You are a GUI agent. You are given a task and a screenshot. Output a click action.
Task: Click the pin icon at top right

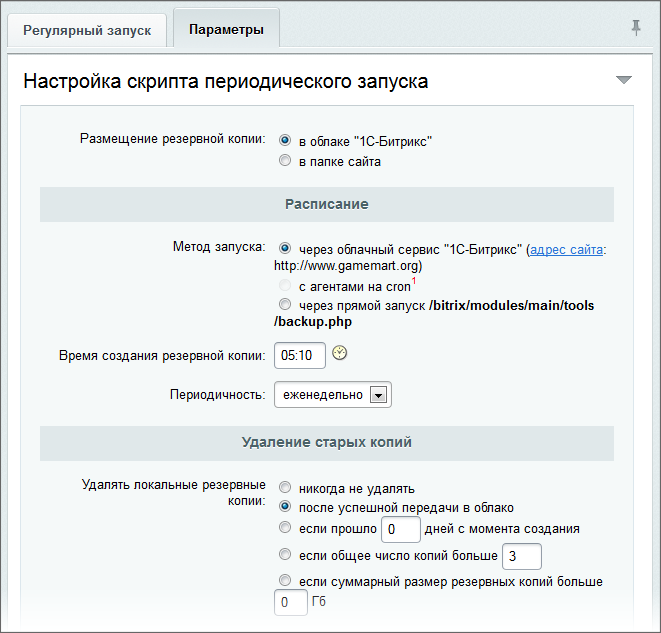[x=636, y=28]
